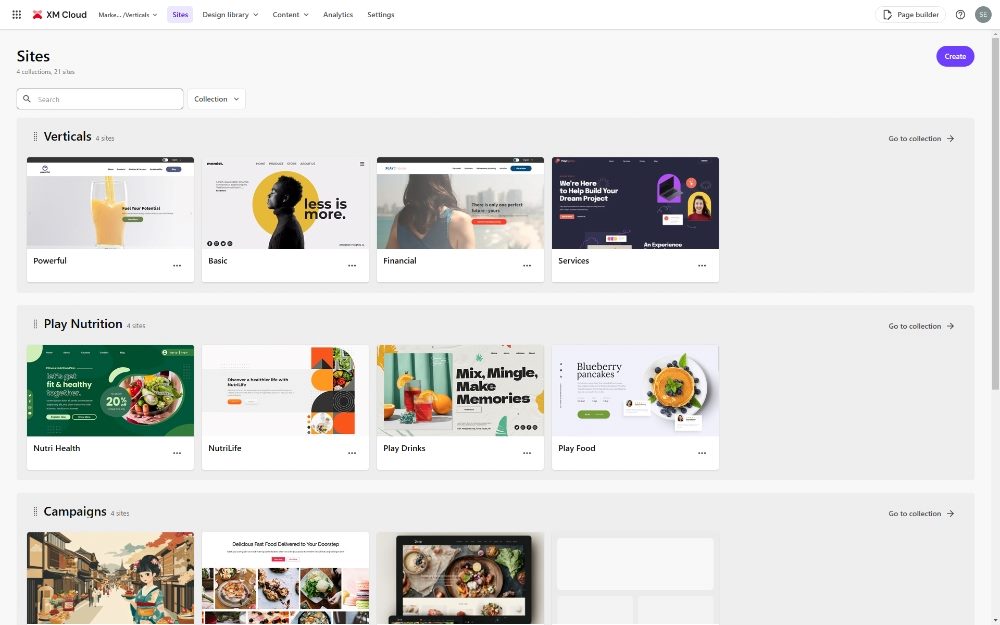Screen dimensions: 1000x625
Task: Open the Financial site thumbnail
Action: pyautogui.click(x=460, y=203)
